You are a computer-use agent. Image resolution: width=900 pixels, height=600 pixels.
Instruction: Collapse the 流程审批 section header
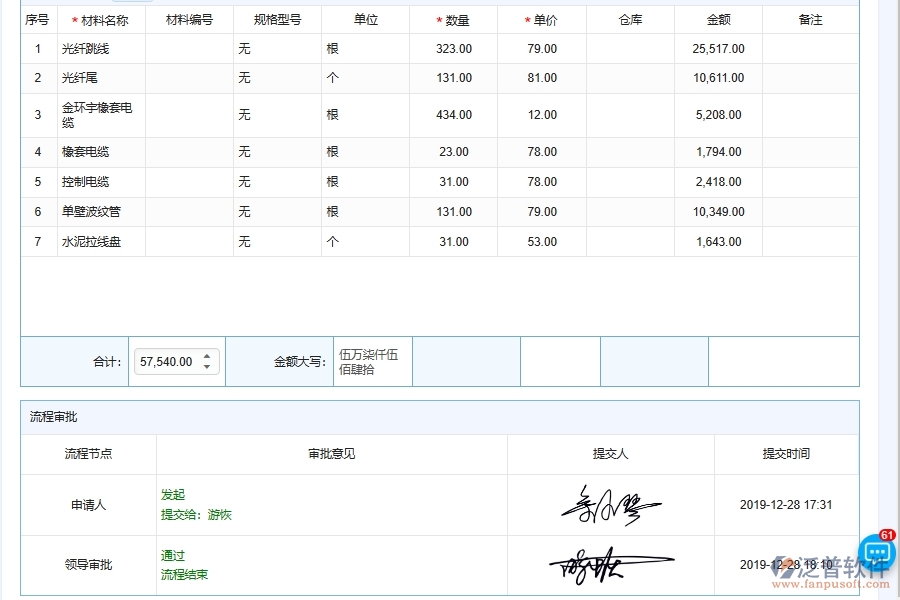pyautogui.click(x=55, y=418)
